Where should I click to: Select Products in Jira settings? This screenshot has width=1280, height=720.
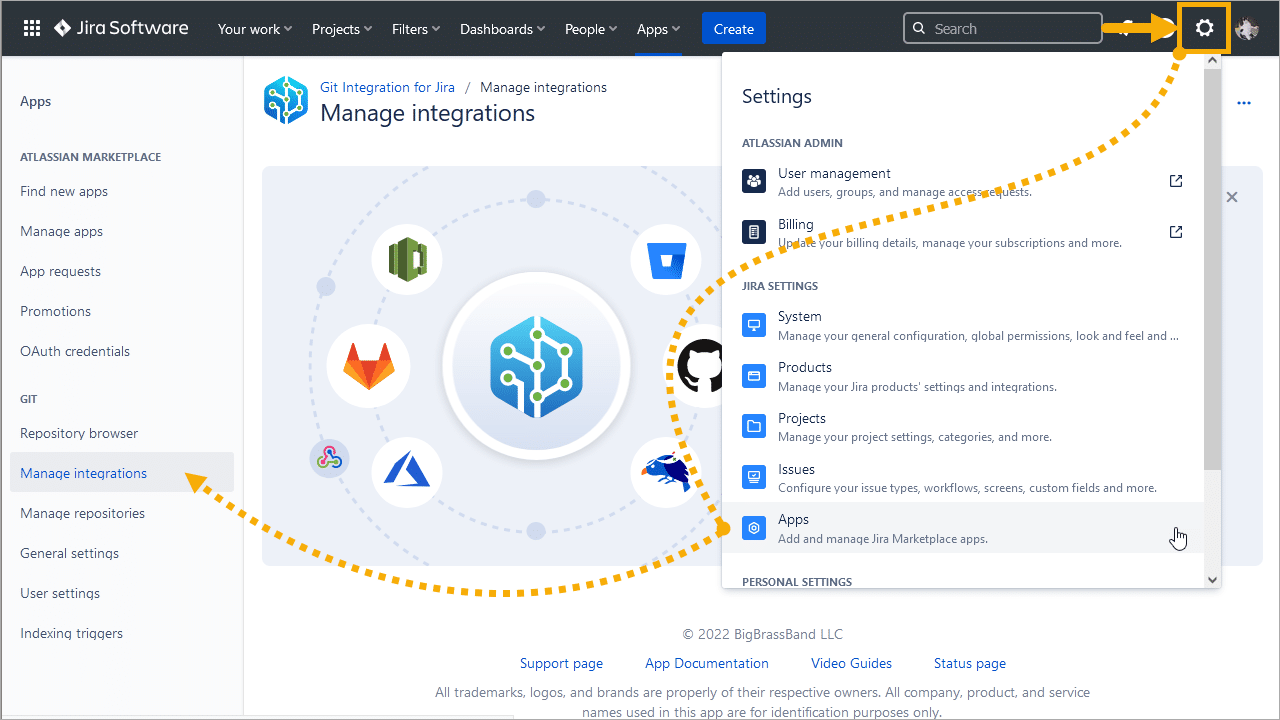pyautogui.click(x=963, y=376)
